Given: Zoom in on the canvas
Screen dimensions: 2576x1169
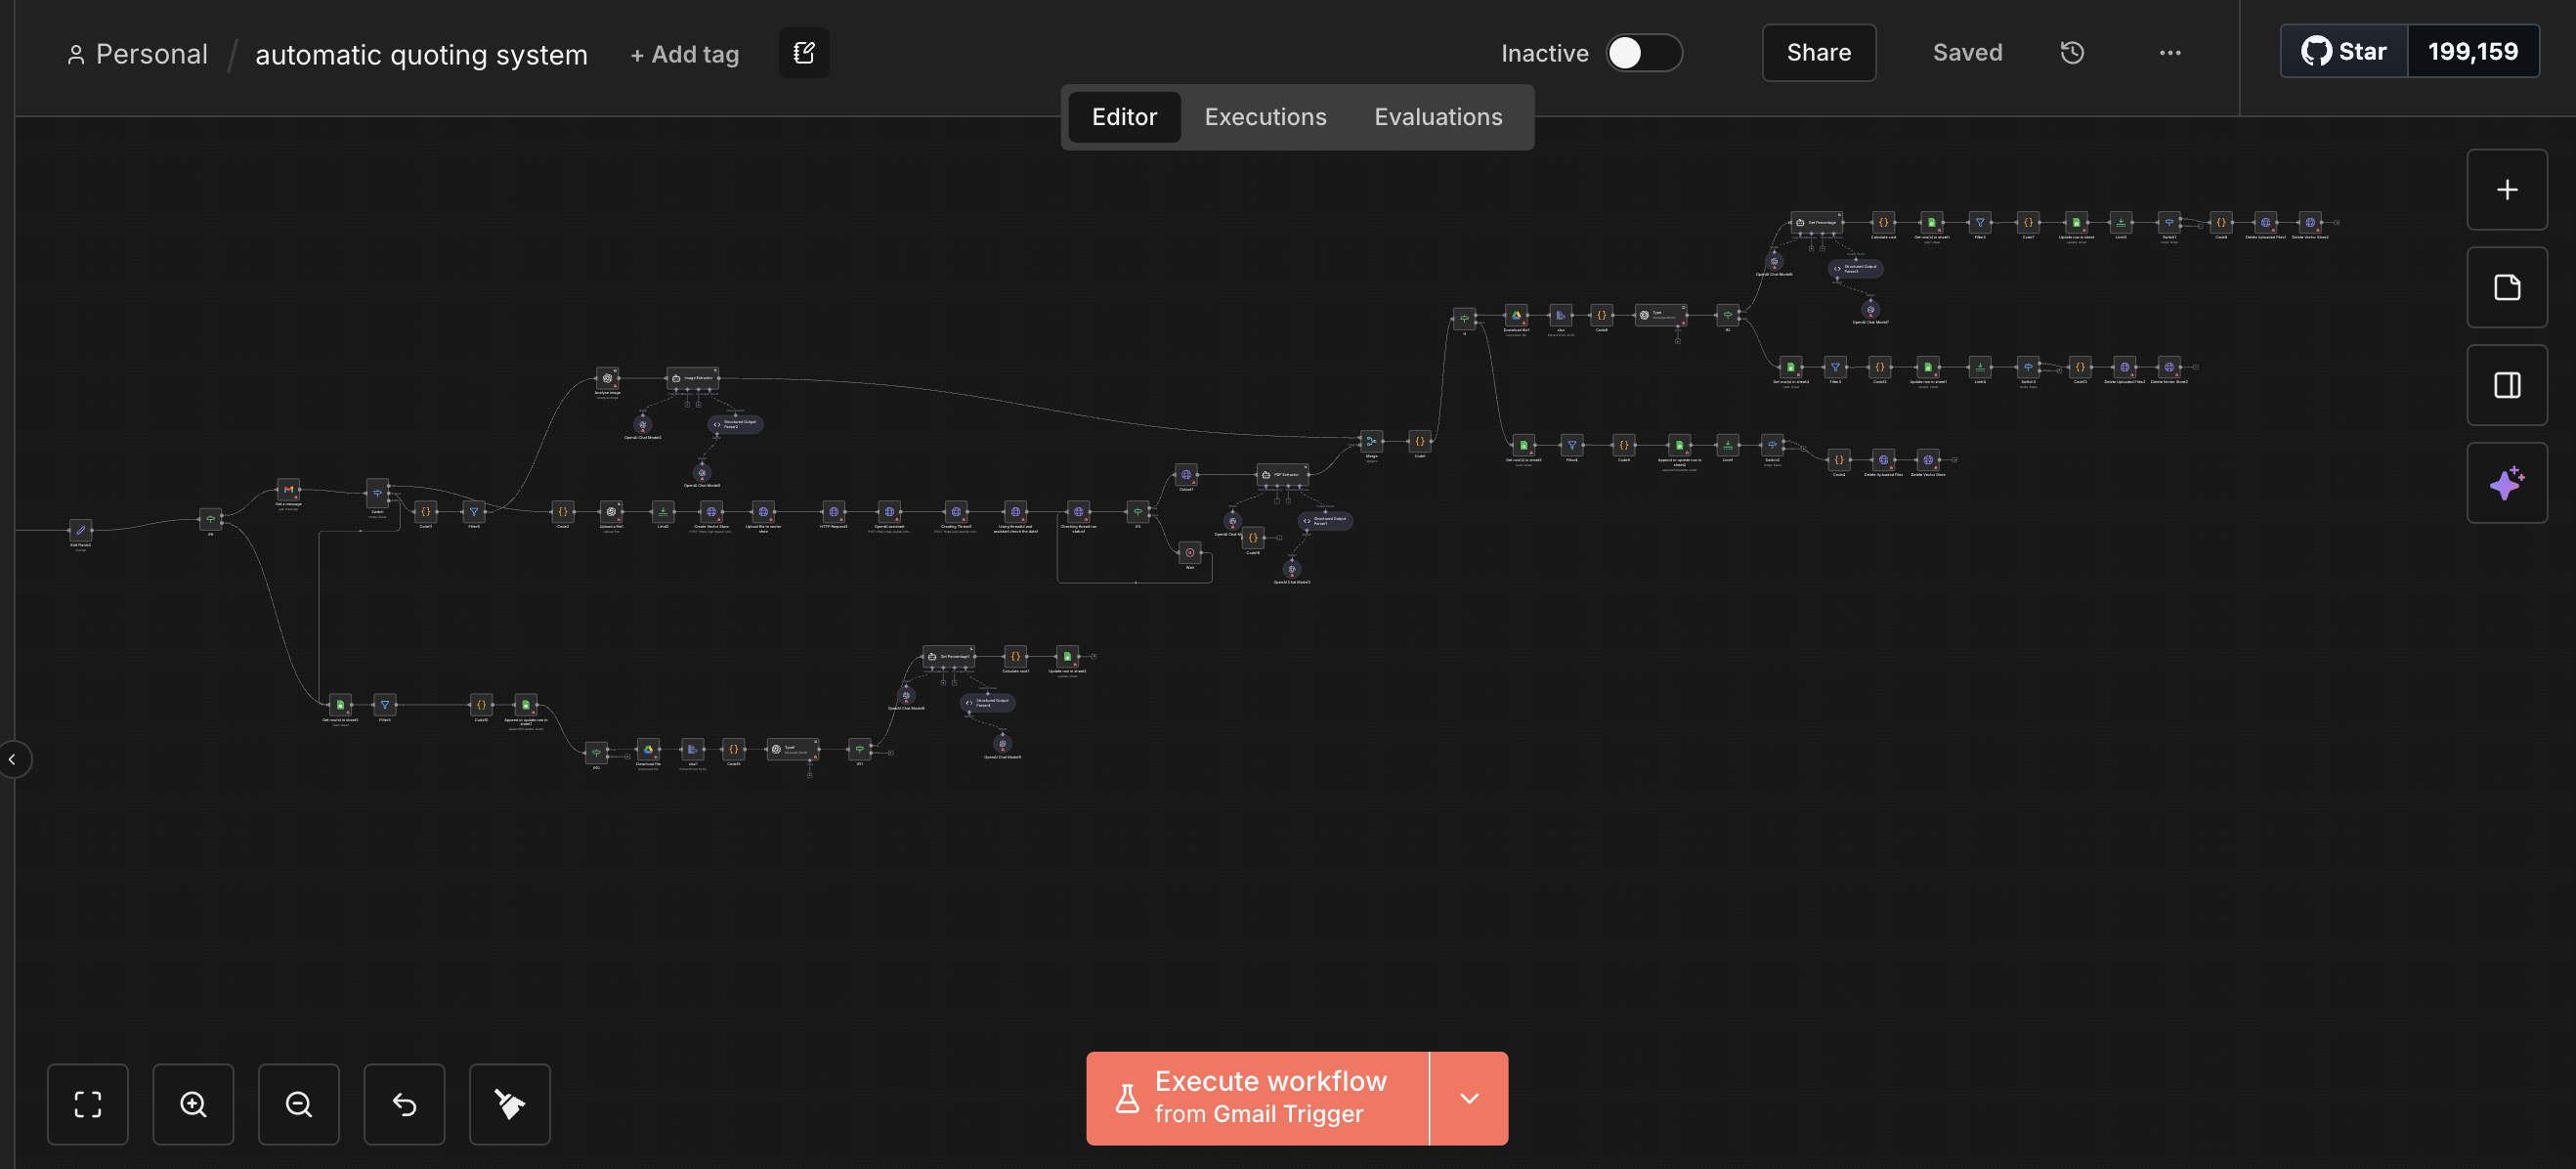Looking at the screenshot, I should tap(193, 1104).
